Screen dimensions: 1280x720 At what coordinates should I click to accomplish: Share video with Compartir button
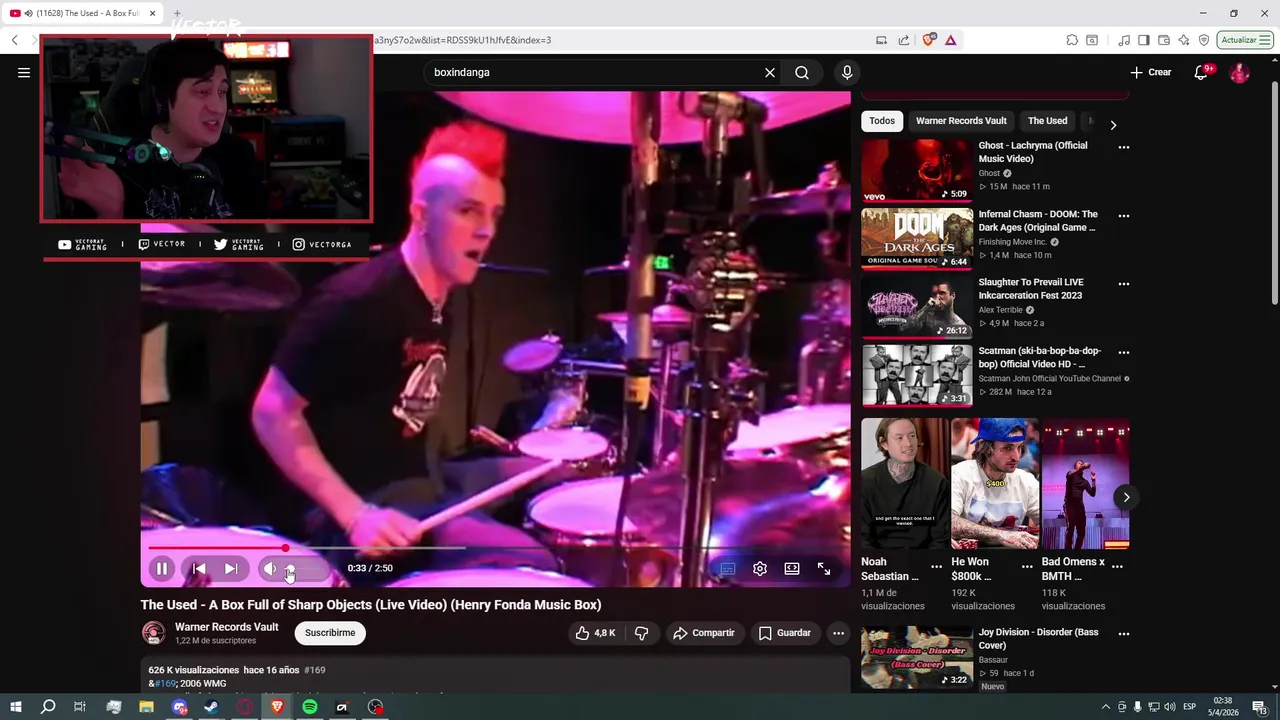click(704, 633)
